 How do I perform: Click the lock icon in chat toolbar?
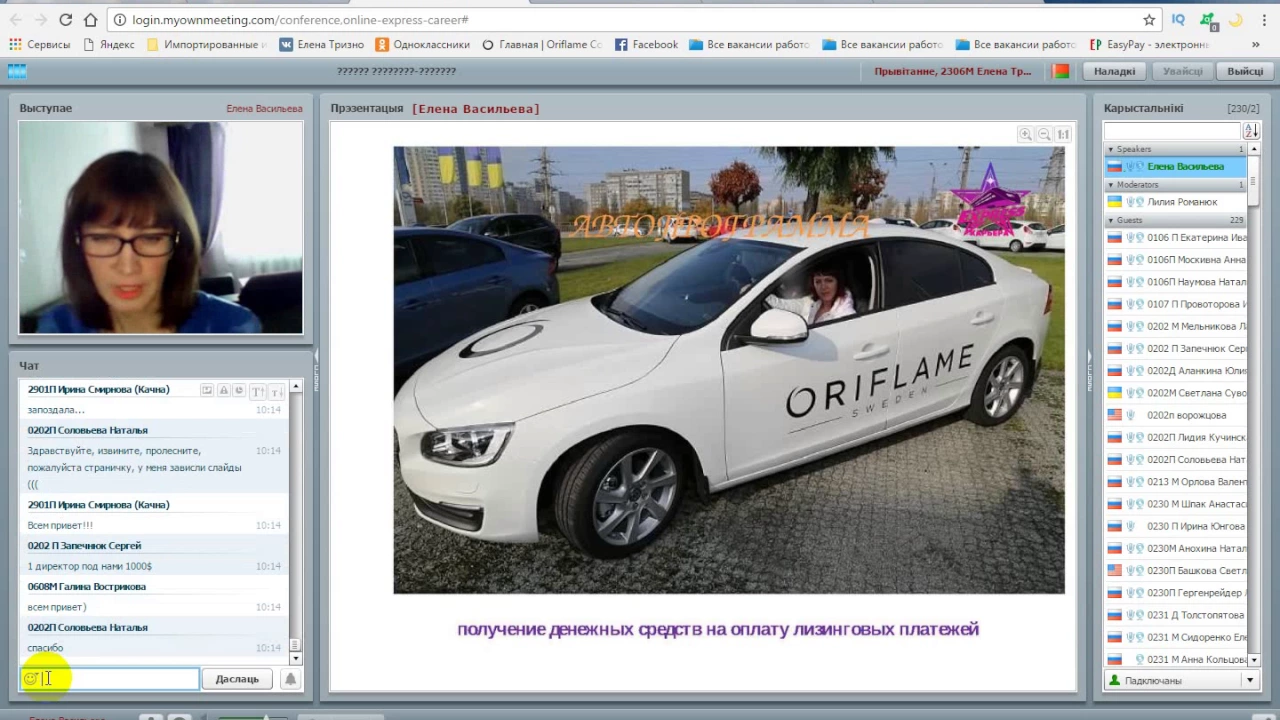[223, 390]
